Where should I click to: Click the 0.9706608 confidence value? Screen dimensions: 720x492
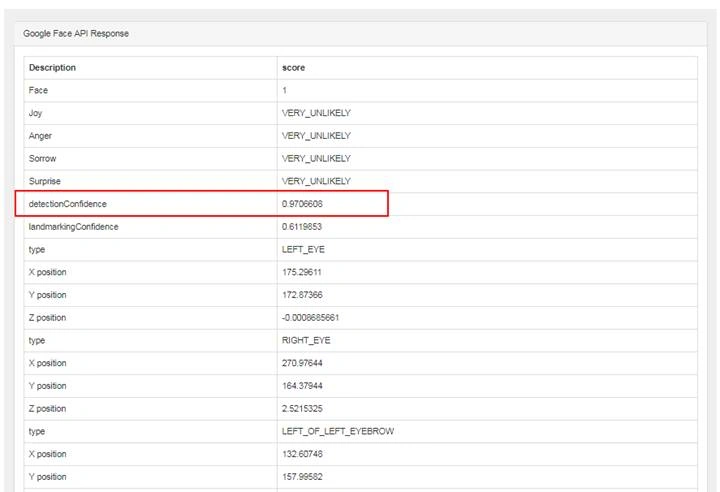click(302, 204)
